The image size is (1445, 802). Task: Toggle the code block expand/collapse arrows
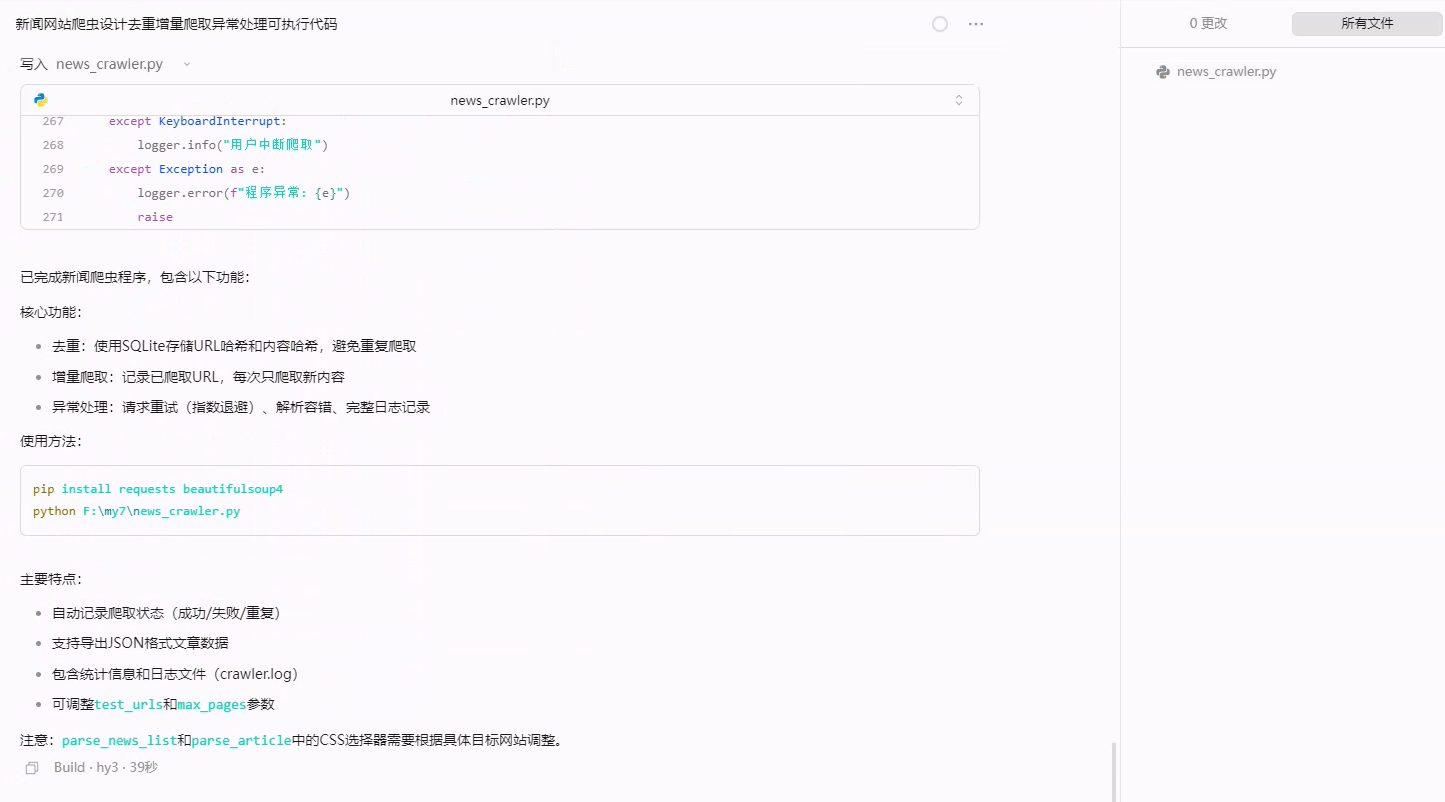click(959, 100)
